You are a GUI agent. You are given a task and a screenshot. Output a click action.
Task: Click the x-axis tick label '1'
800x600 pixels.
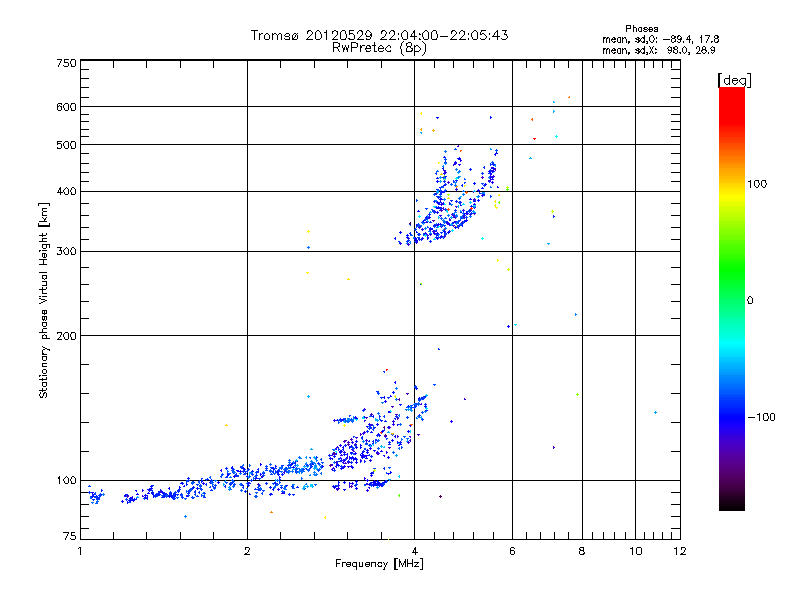80,551
